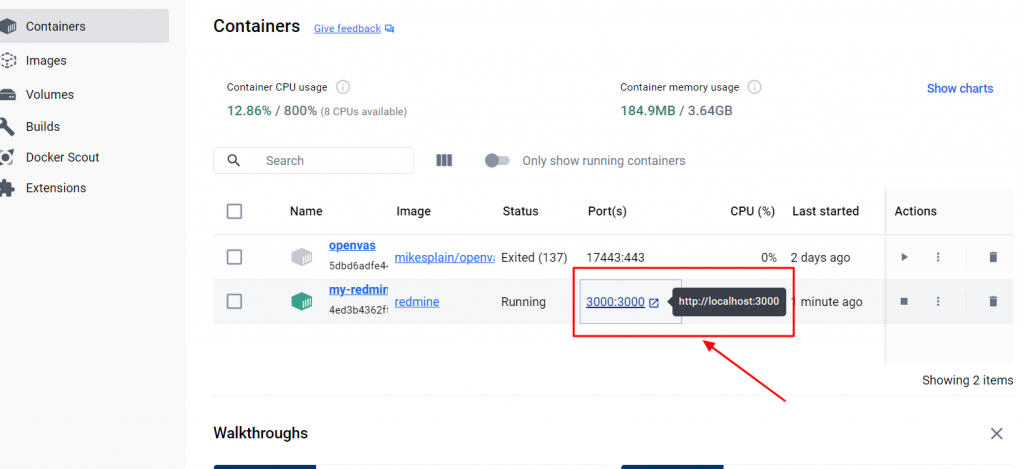1024x469 pixels.
Task: Open the 3000:3000 port link
Action: click(615, 302)
